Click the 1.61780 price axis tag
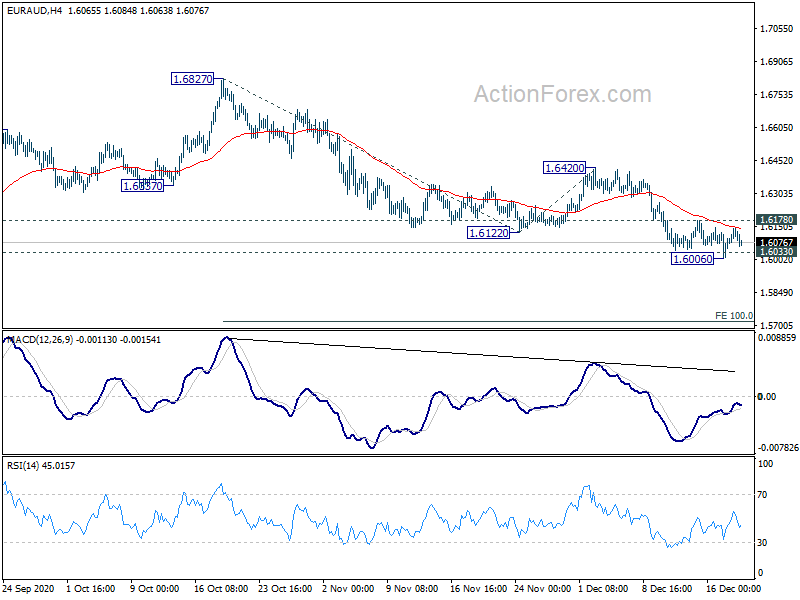This screenshot has height=600, width=800. (x=776, y=220)
